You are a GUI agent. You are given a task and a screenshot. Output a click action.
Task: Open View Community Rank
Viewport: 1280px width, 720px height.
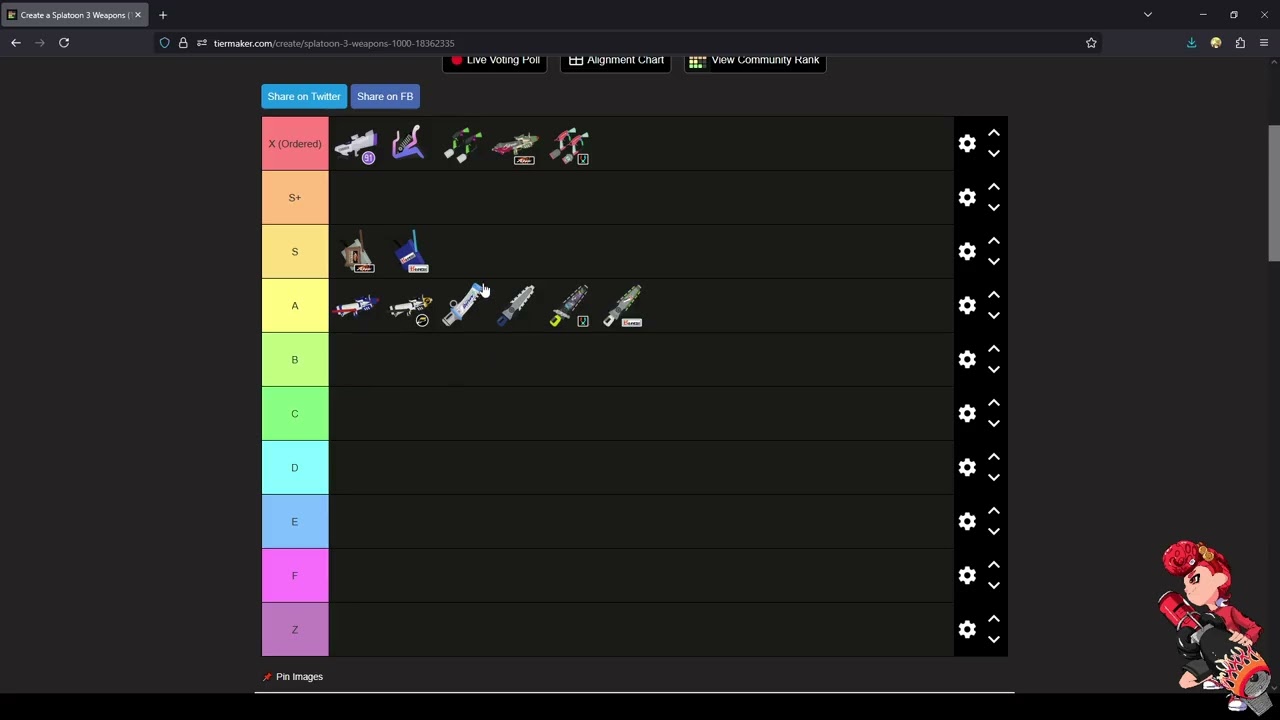755,62
